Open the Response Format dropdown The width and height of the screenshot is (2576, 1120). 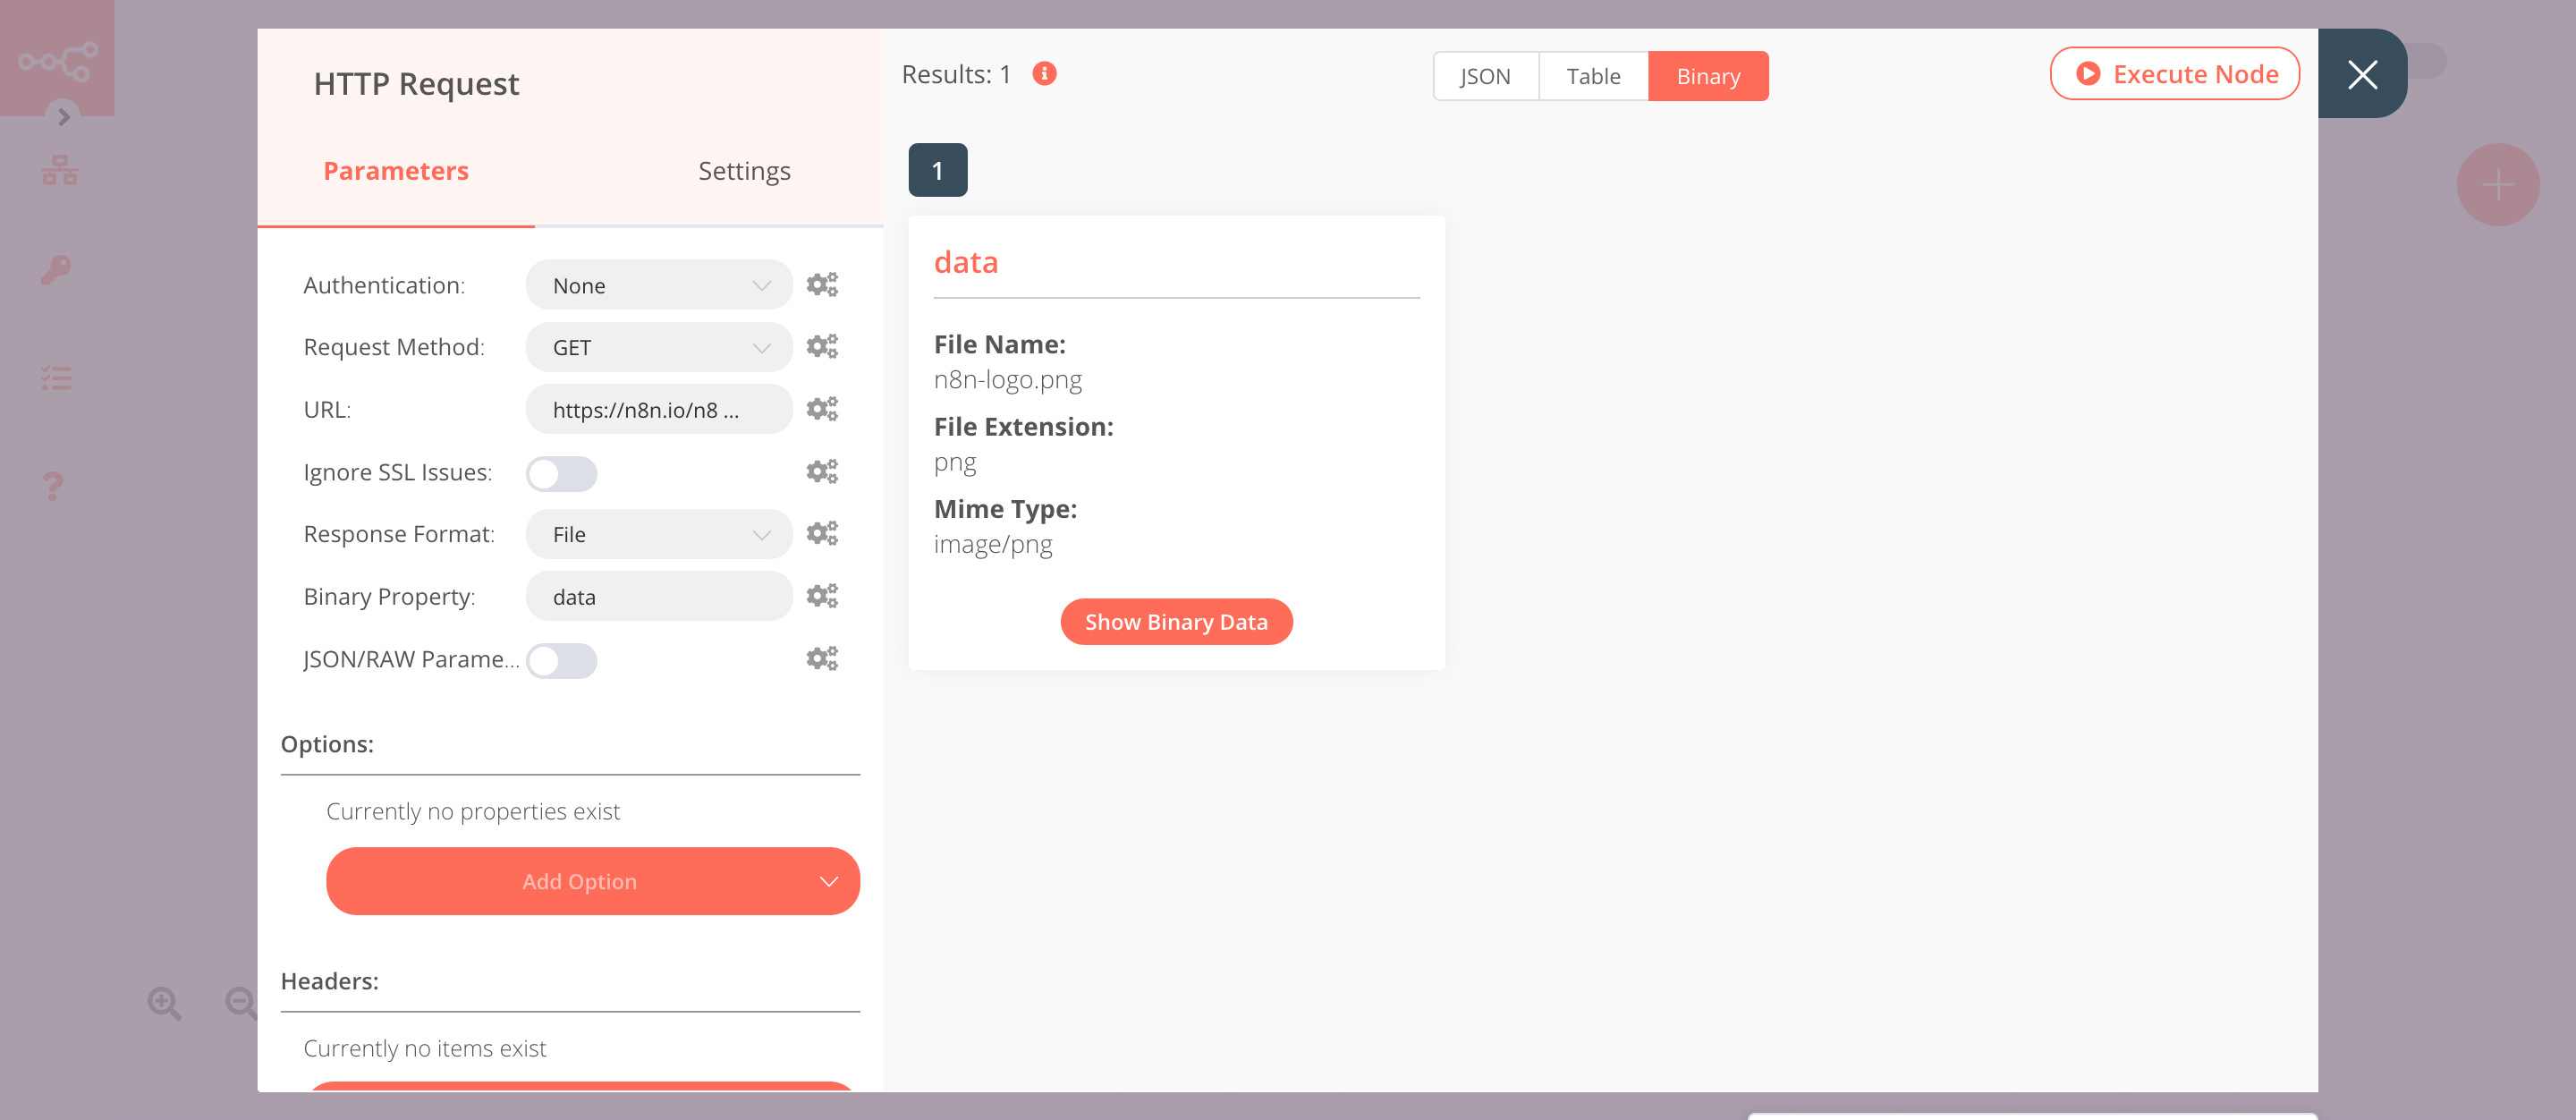[656, 534]
